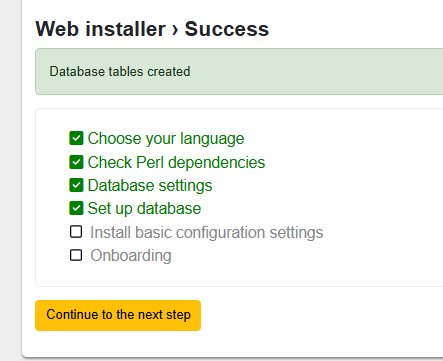Screen dimensions: 443x361
Task: Click the greyed Onboarding step label
Action: [131, 256]
